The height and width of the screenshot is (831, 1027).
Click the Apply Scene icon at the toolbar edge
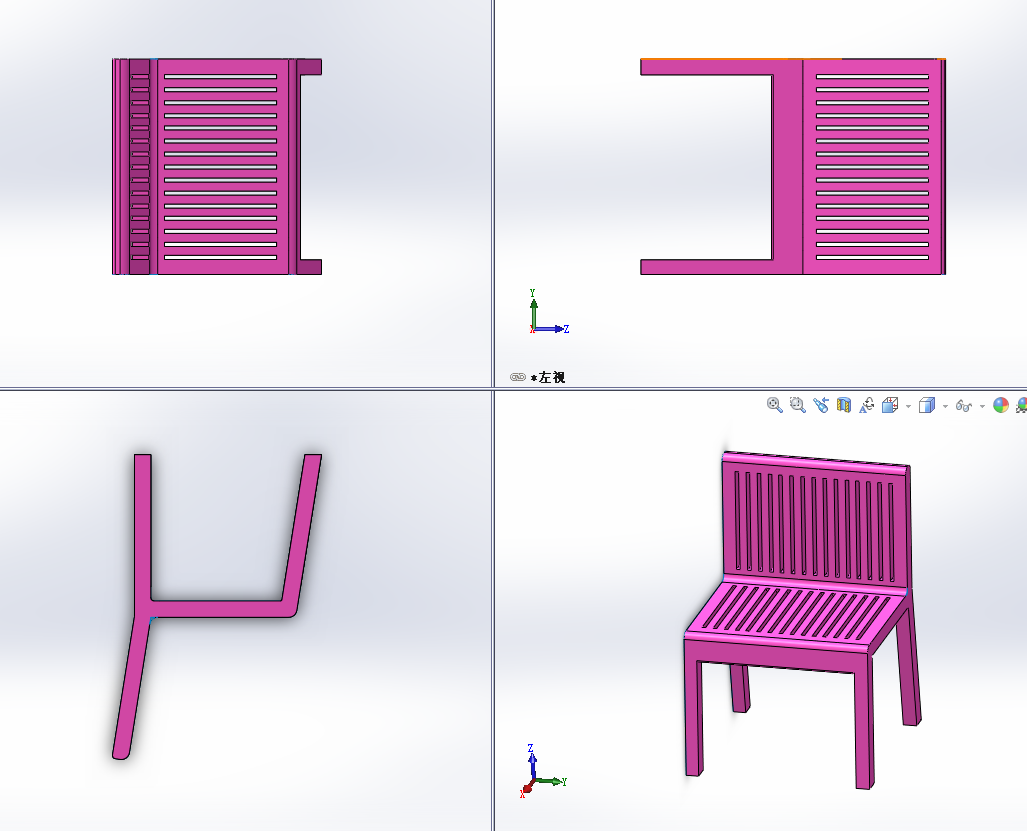point(1021,405)
